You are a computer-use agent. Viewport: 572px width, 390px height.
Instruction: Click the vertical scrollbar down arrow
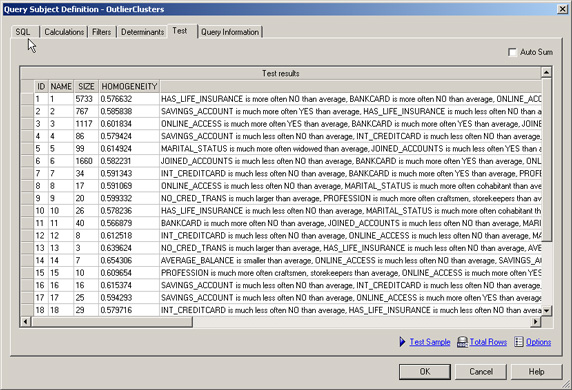click(546, 311)
